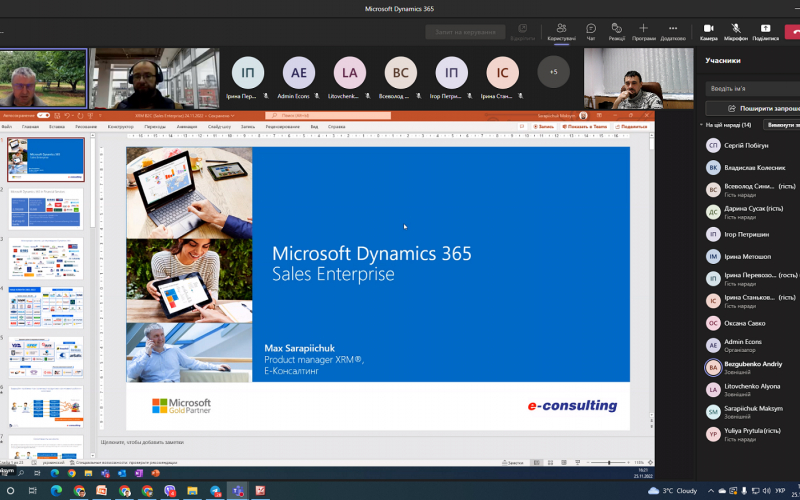Select slide 5 thumbnail
This screenshot has width=800, height=500.
[x=45, y=357]
